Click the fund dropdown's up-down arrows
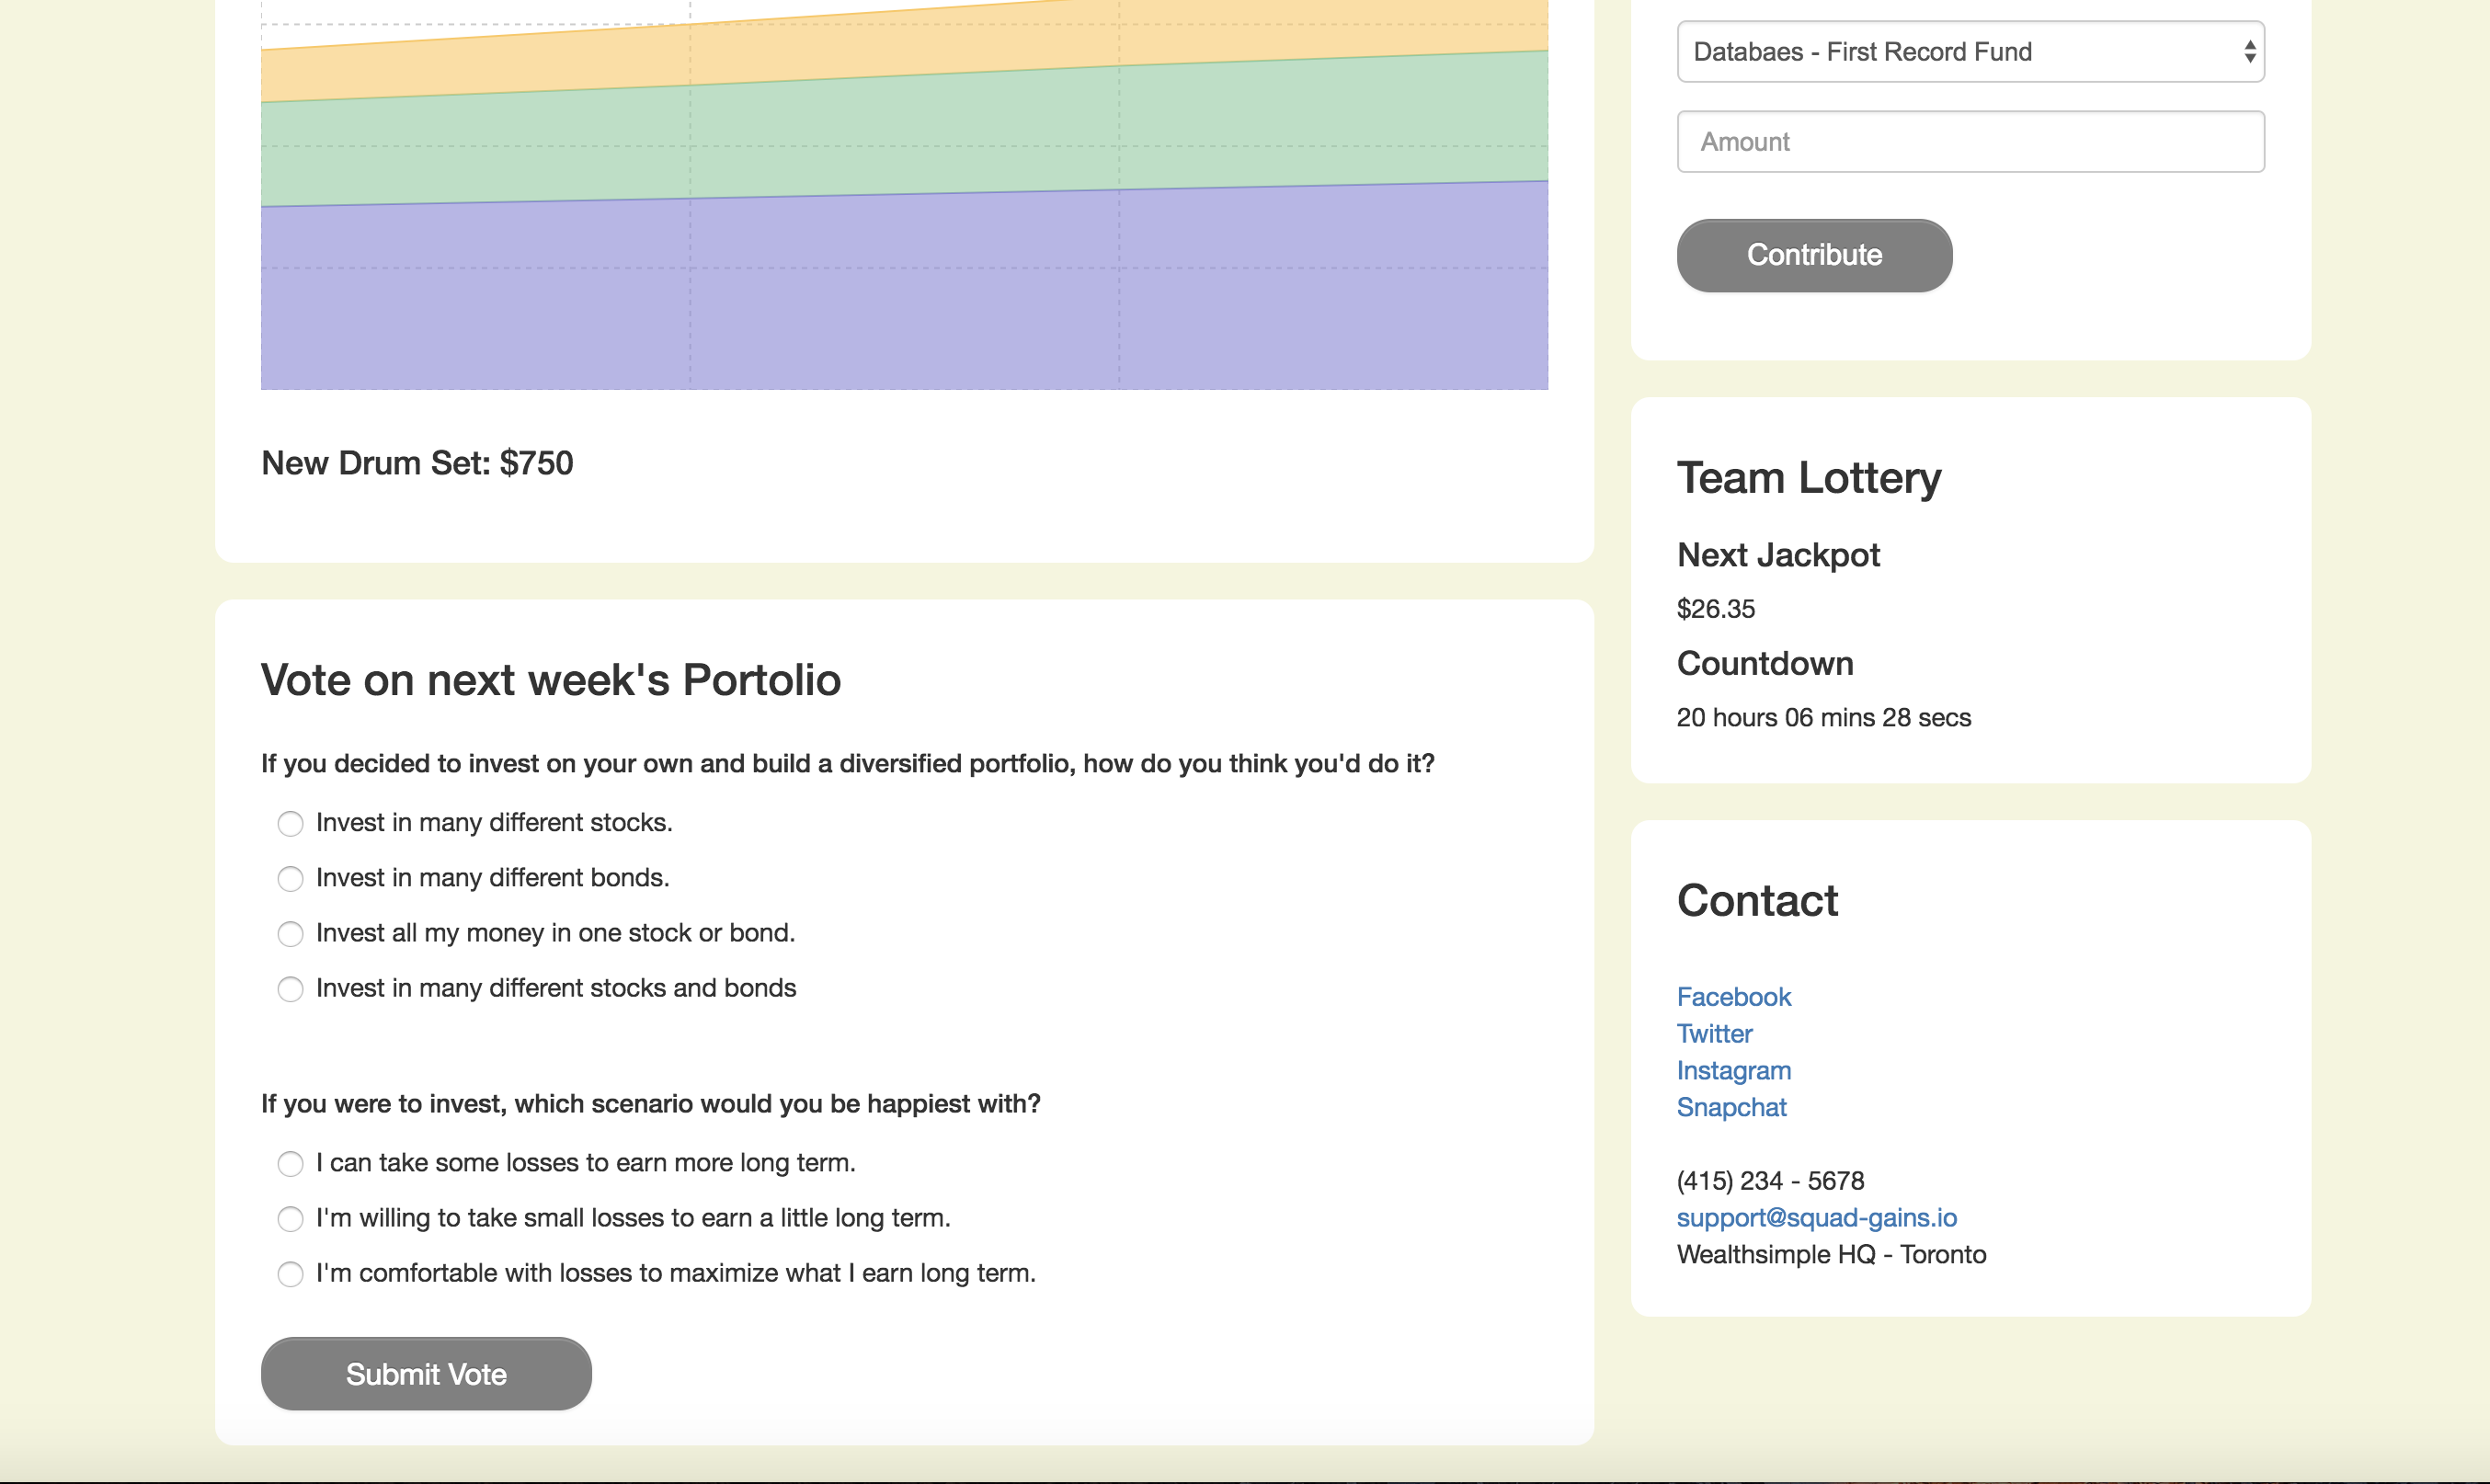The width and height of the screenshot is (2490, 1484). click(2249, 52)
